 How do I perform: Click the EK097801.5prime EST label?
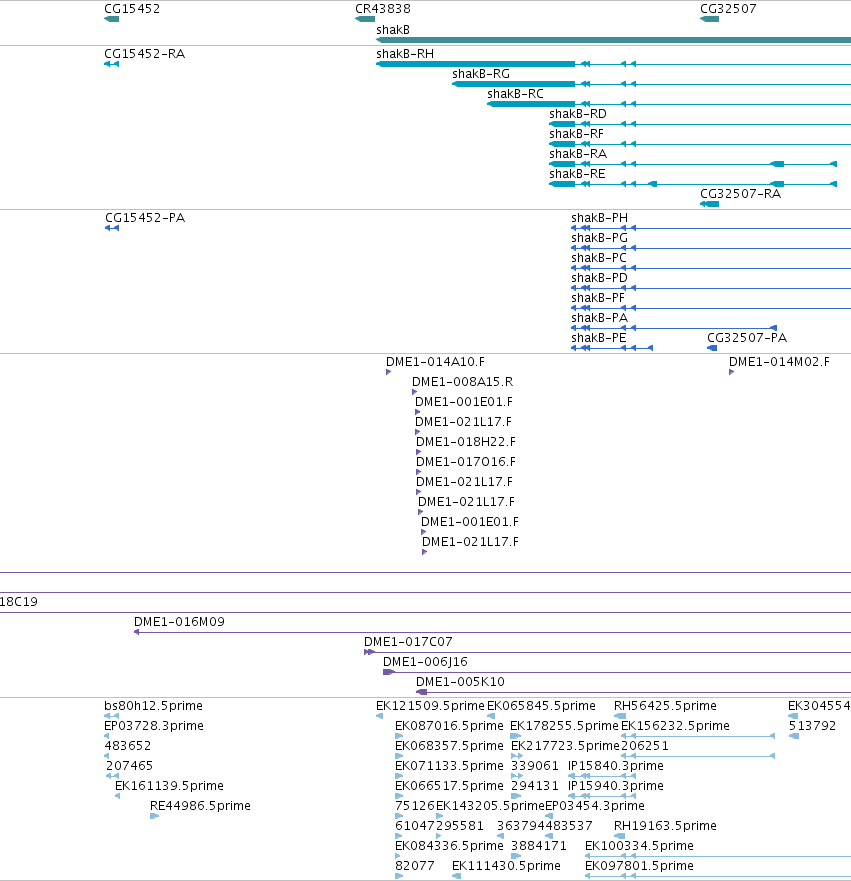639,866
